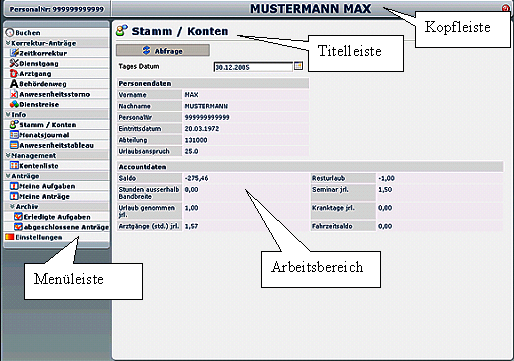Click the MUSTERMANN MAX header name
The width and height of the screenshot is (514, 361).
pyautogui.click(x=311, y=9)
